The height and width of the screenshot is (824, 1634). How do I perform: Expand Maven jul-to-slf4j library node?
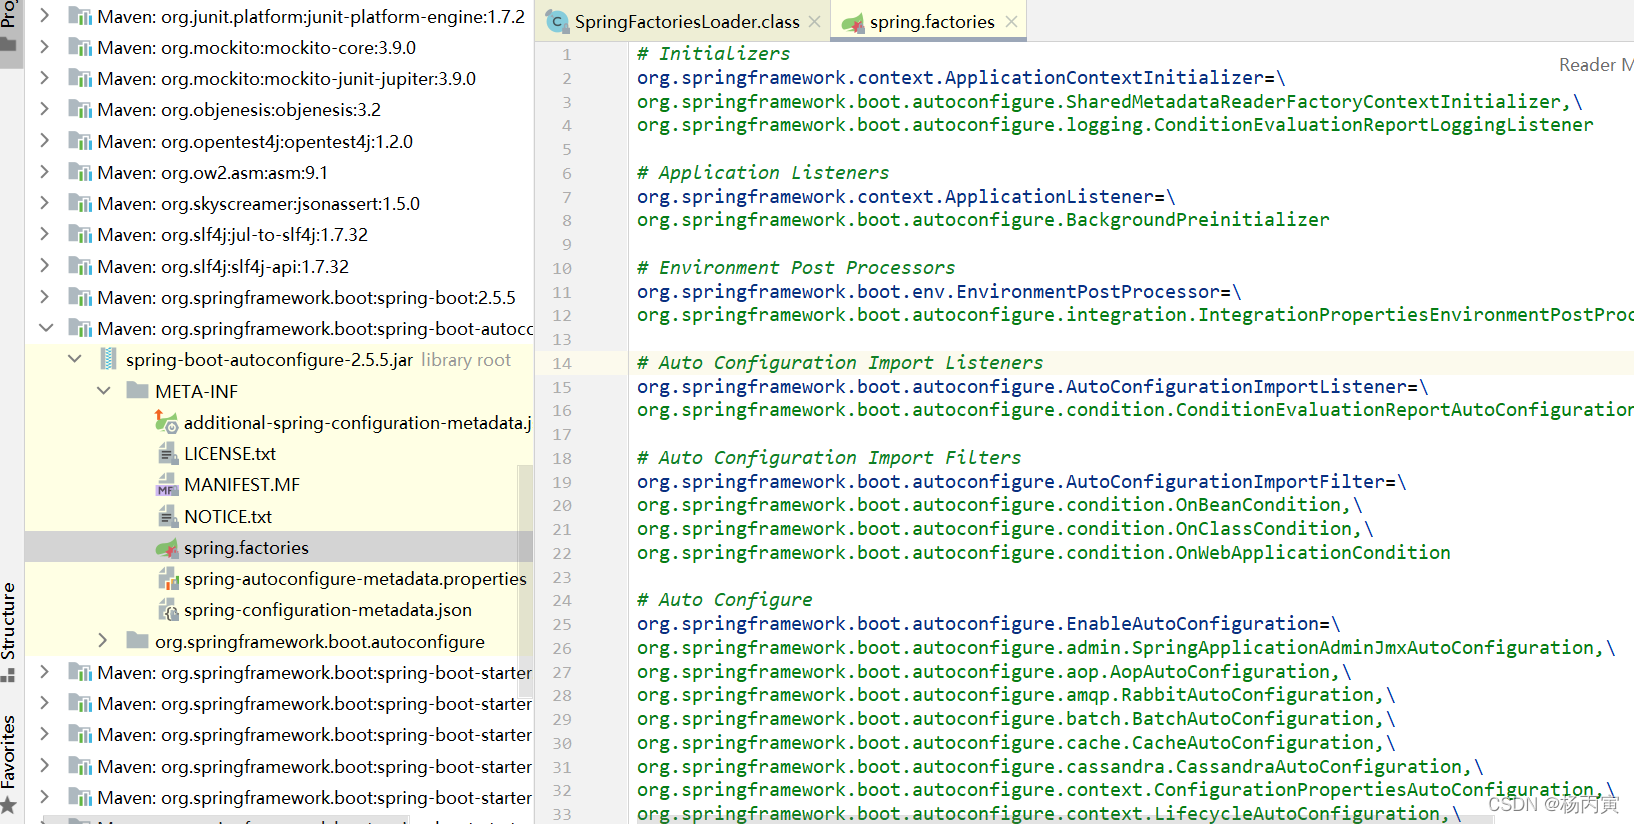[44, 234]
